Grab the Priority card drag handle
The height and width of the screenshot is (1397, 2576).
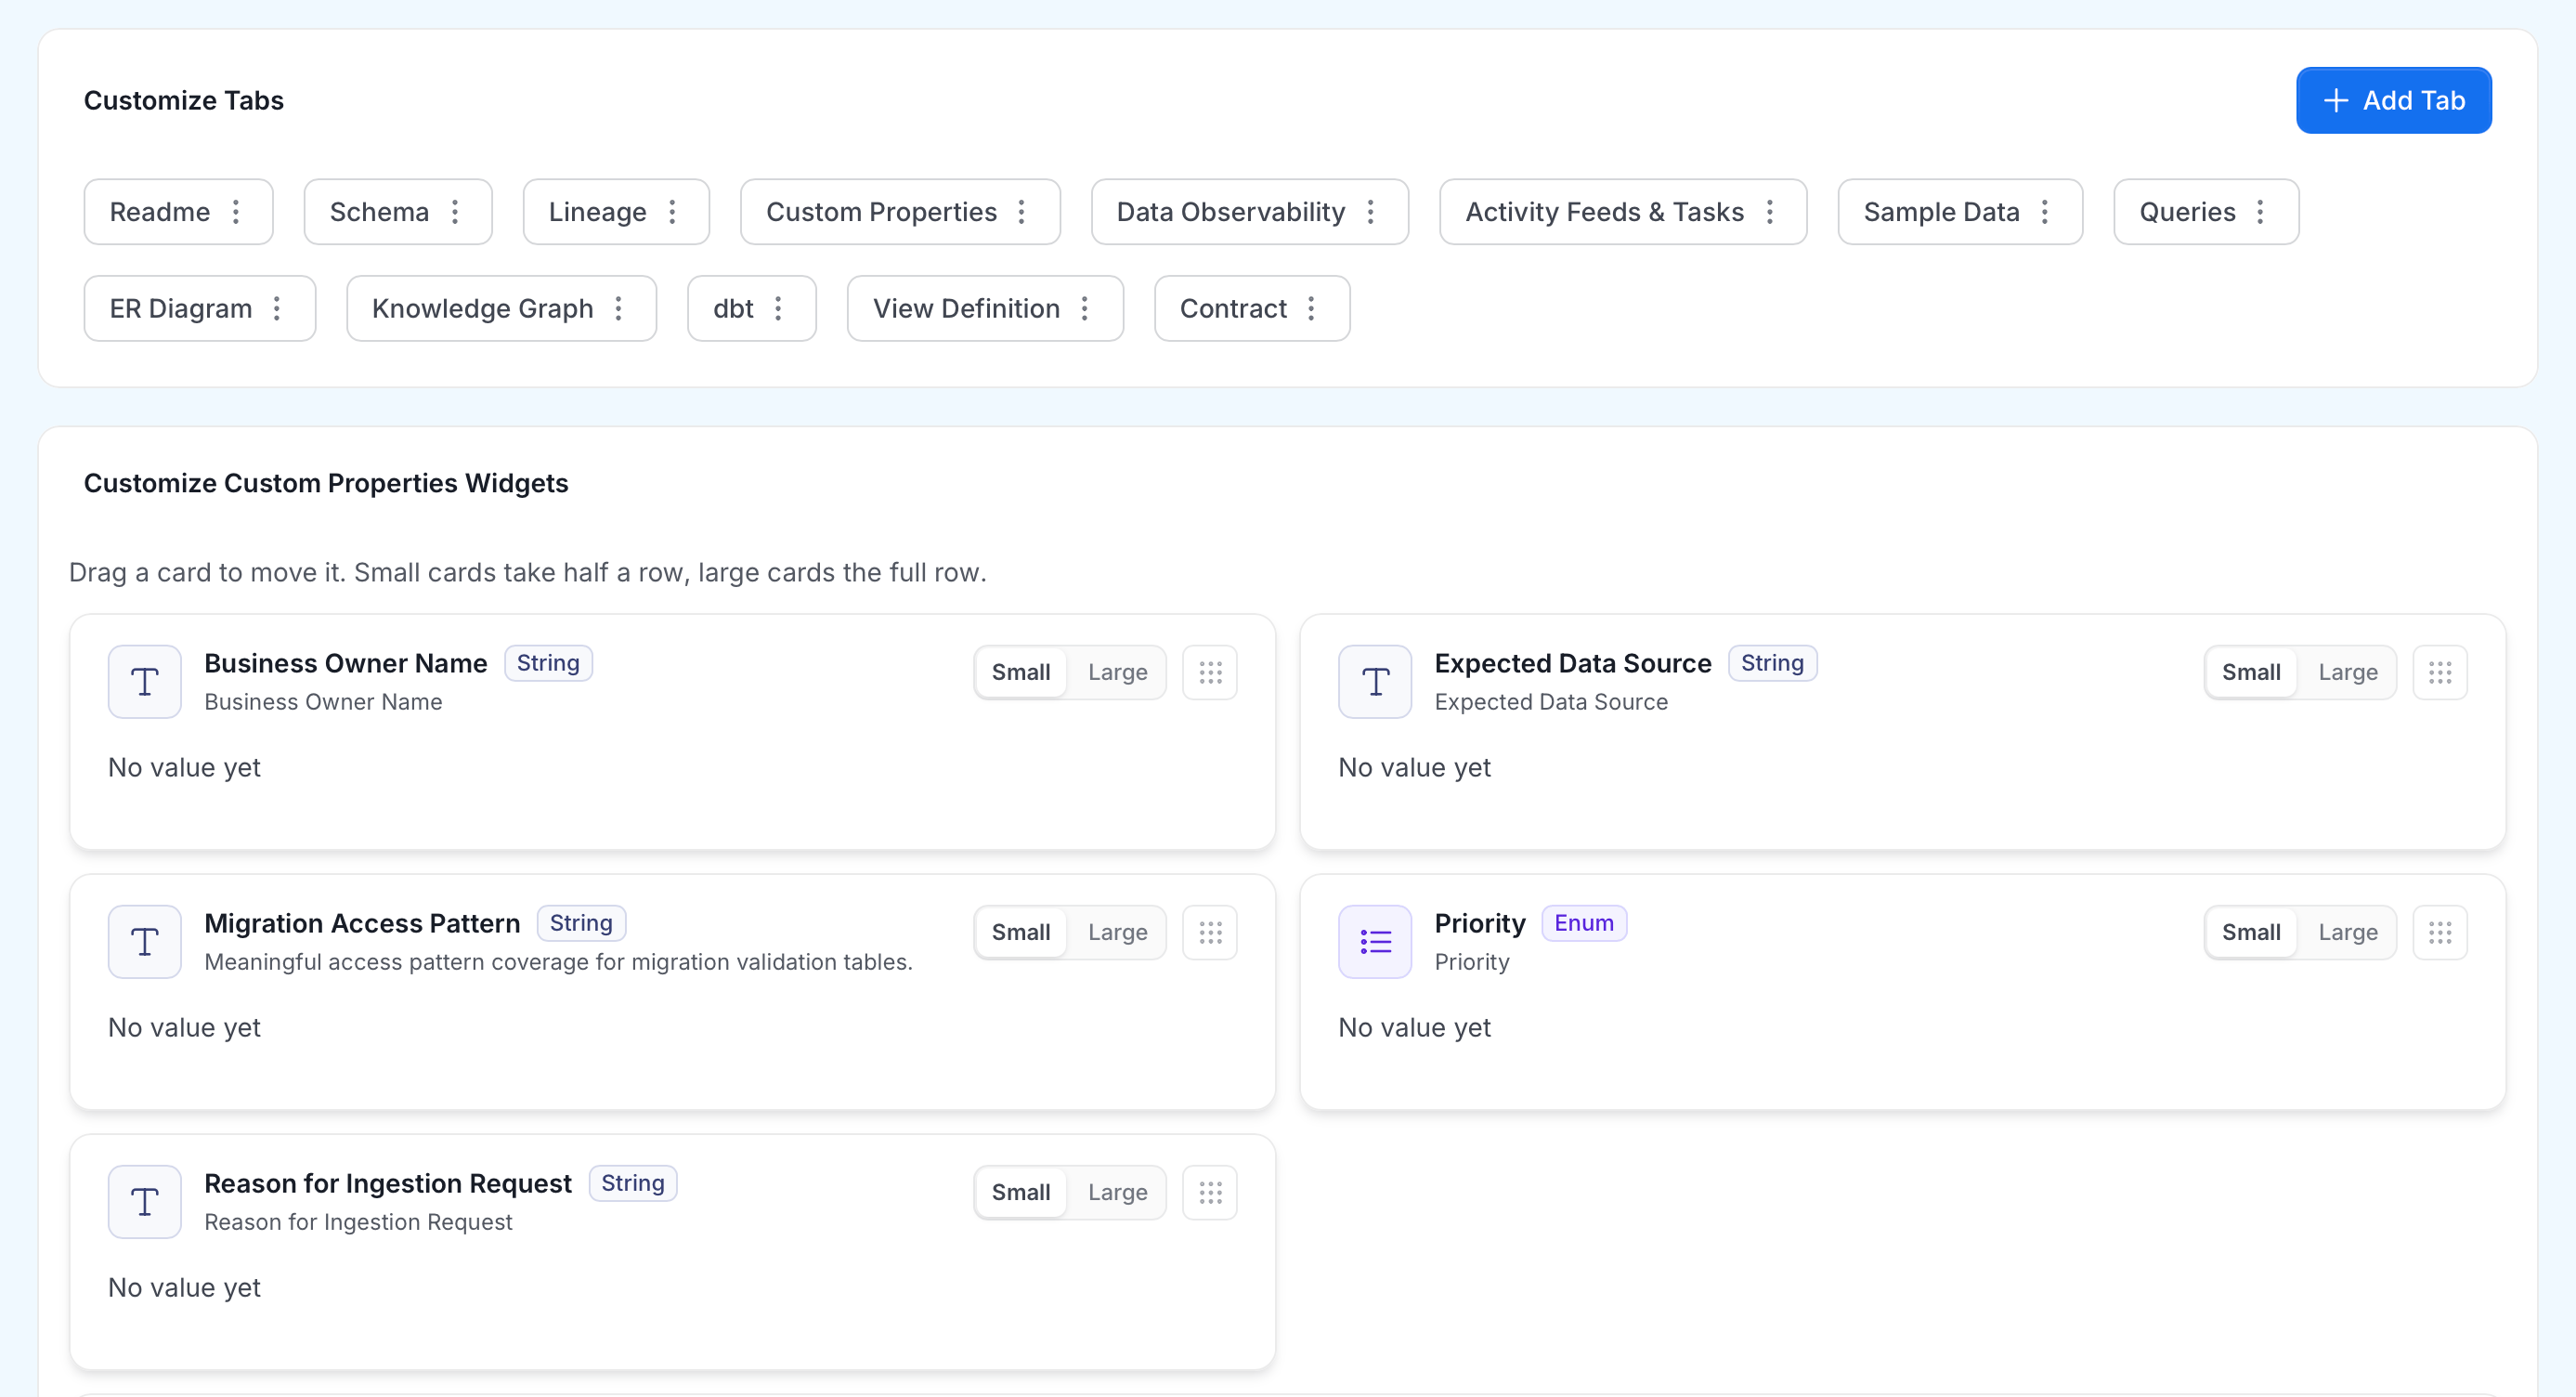2440,932
